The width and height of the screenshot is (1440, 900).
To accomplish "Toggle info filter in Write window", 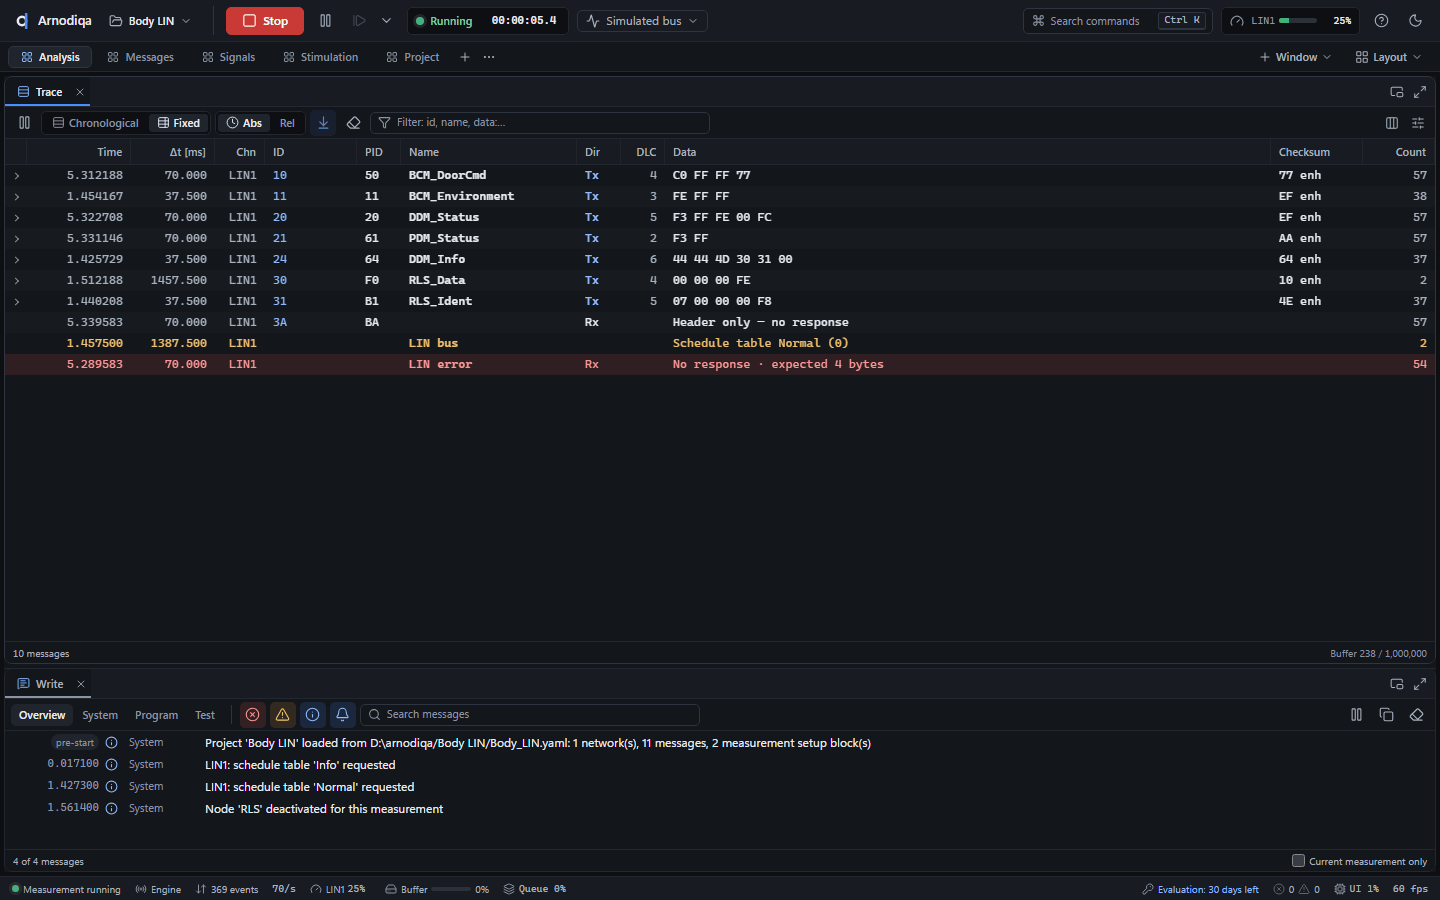I will [x=313, y=715].
